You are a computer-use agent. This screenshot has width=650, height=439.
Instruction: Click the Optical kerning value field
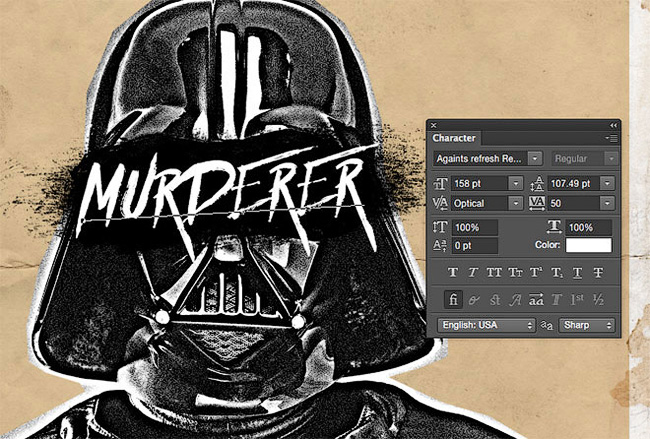coord(480,203)
